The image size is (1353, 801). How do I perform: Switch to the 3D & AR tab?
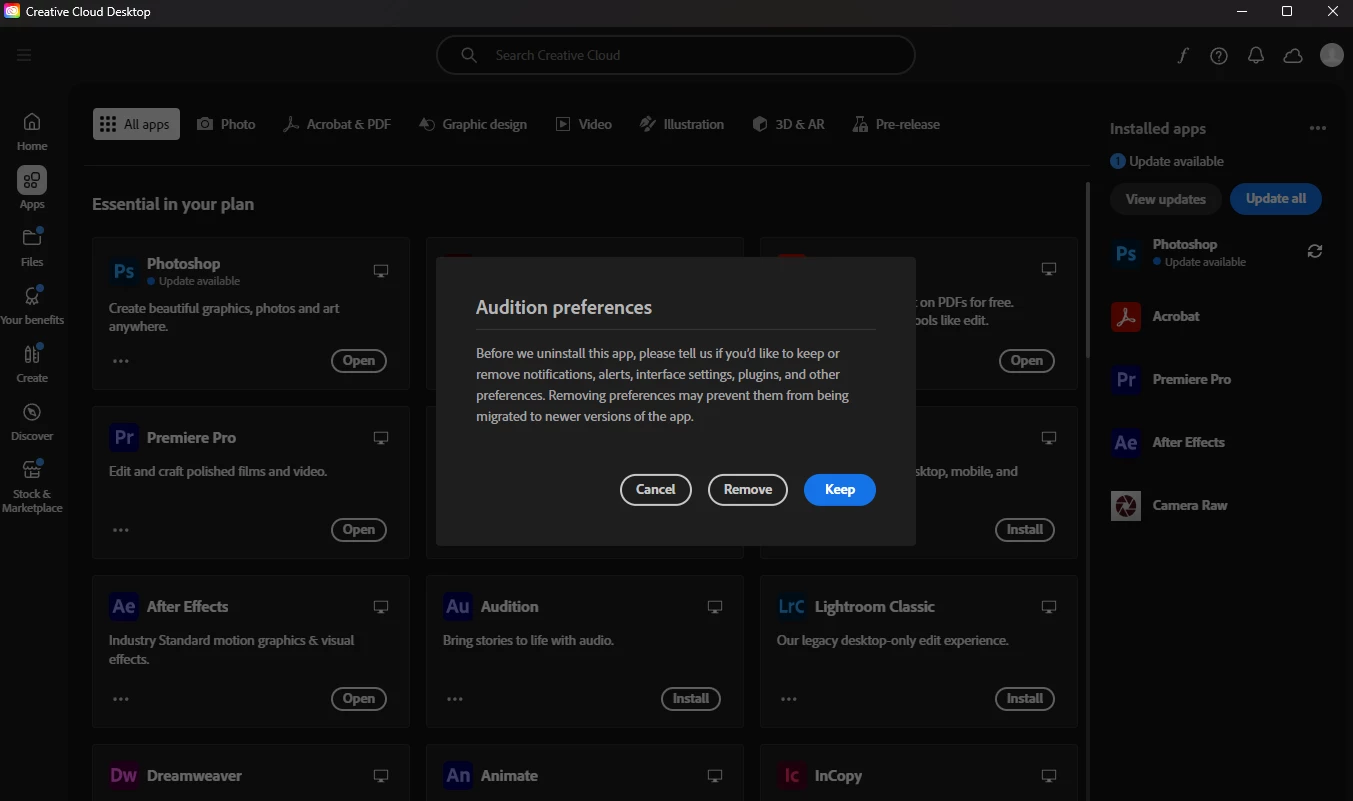point(789,124)
